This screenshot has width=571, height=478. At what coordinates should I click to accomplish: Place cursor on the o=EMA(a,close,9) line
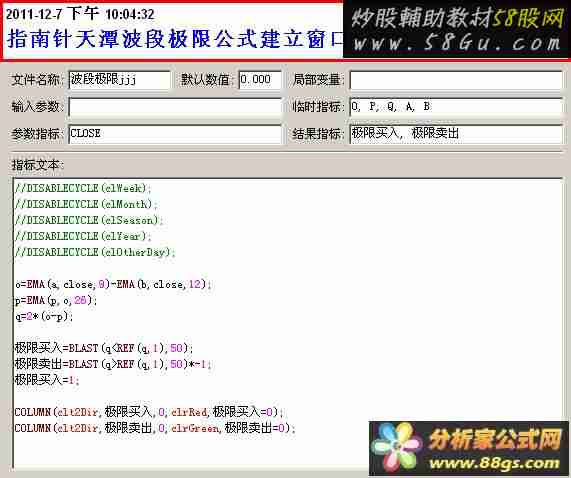pos(113,284)
